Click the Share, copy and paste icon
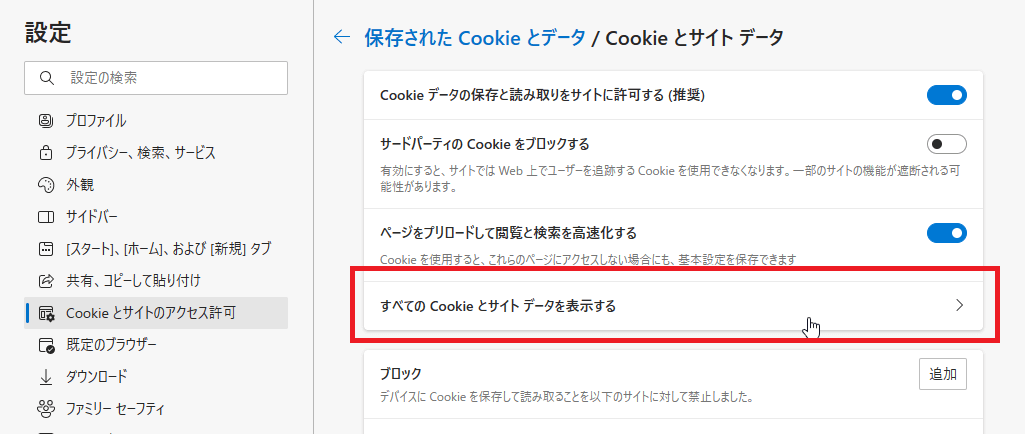The height and width of the screenshot is (434, 1025). (45, 281)
